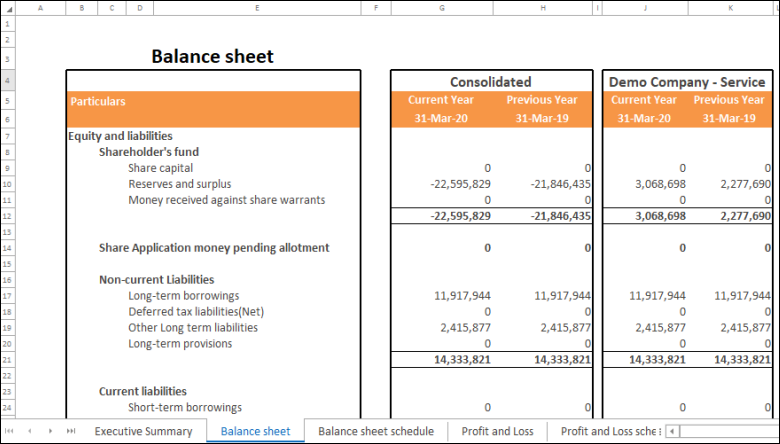
Task: Open the Profit and Loss tab
Action: click(497, 431)
